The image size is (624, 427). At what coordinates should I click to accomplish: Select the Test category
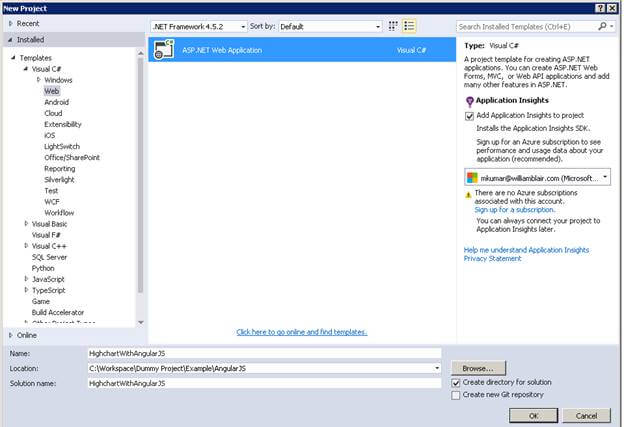pos(51,191)
